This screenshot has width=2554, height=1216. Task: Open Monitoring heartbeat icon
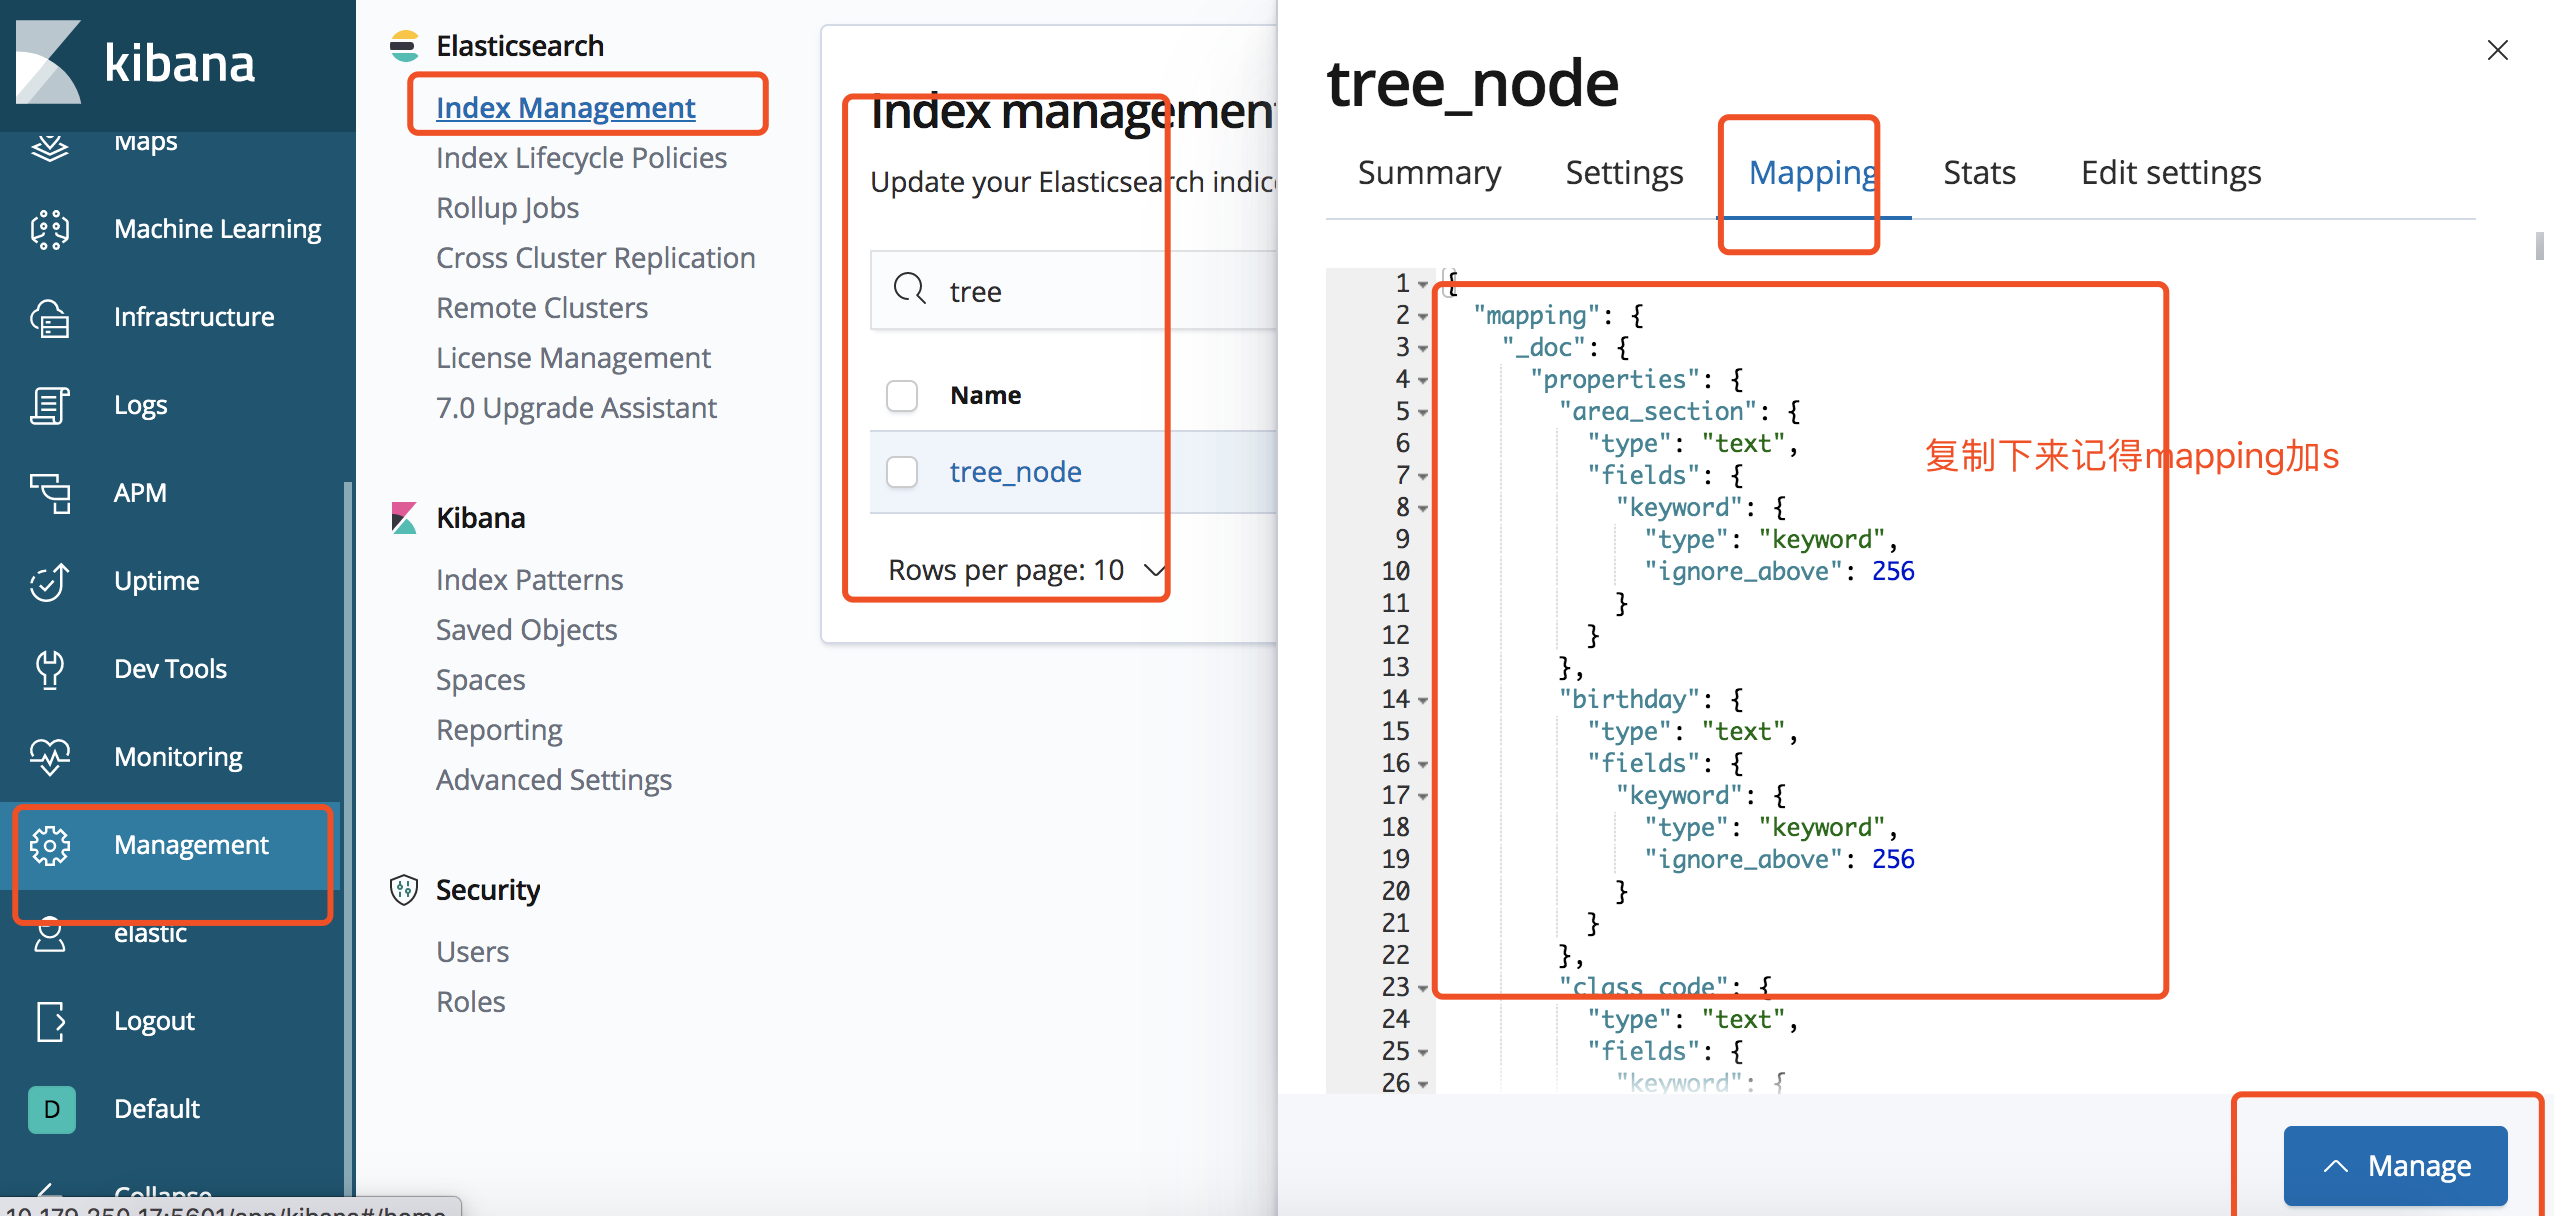(50, 757)
